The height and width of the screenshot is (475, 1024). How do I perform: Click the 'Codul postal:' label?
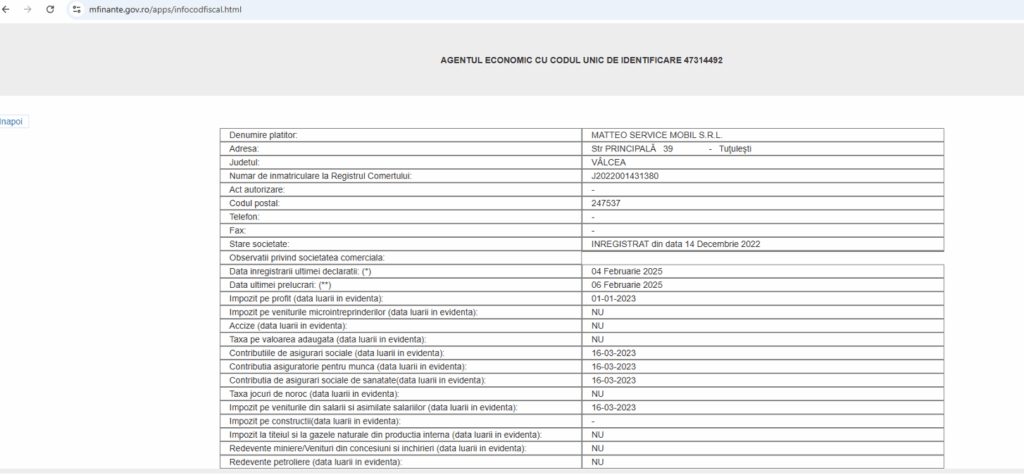[254, 204]
